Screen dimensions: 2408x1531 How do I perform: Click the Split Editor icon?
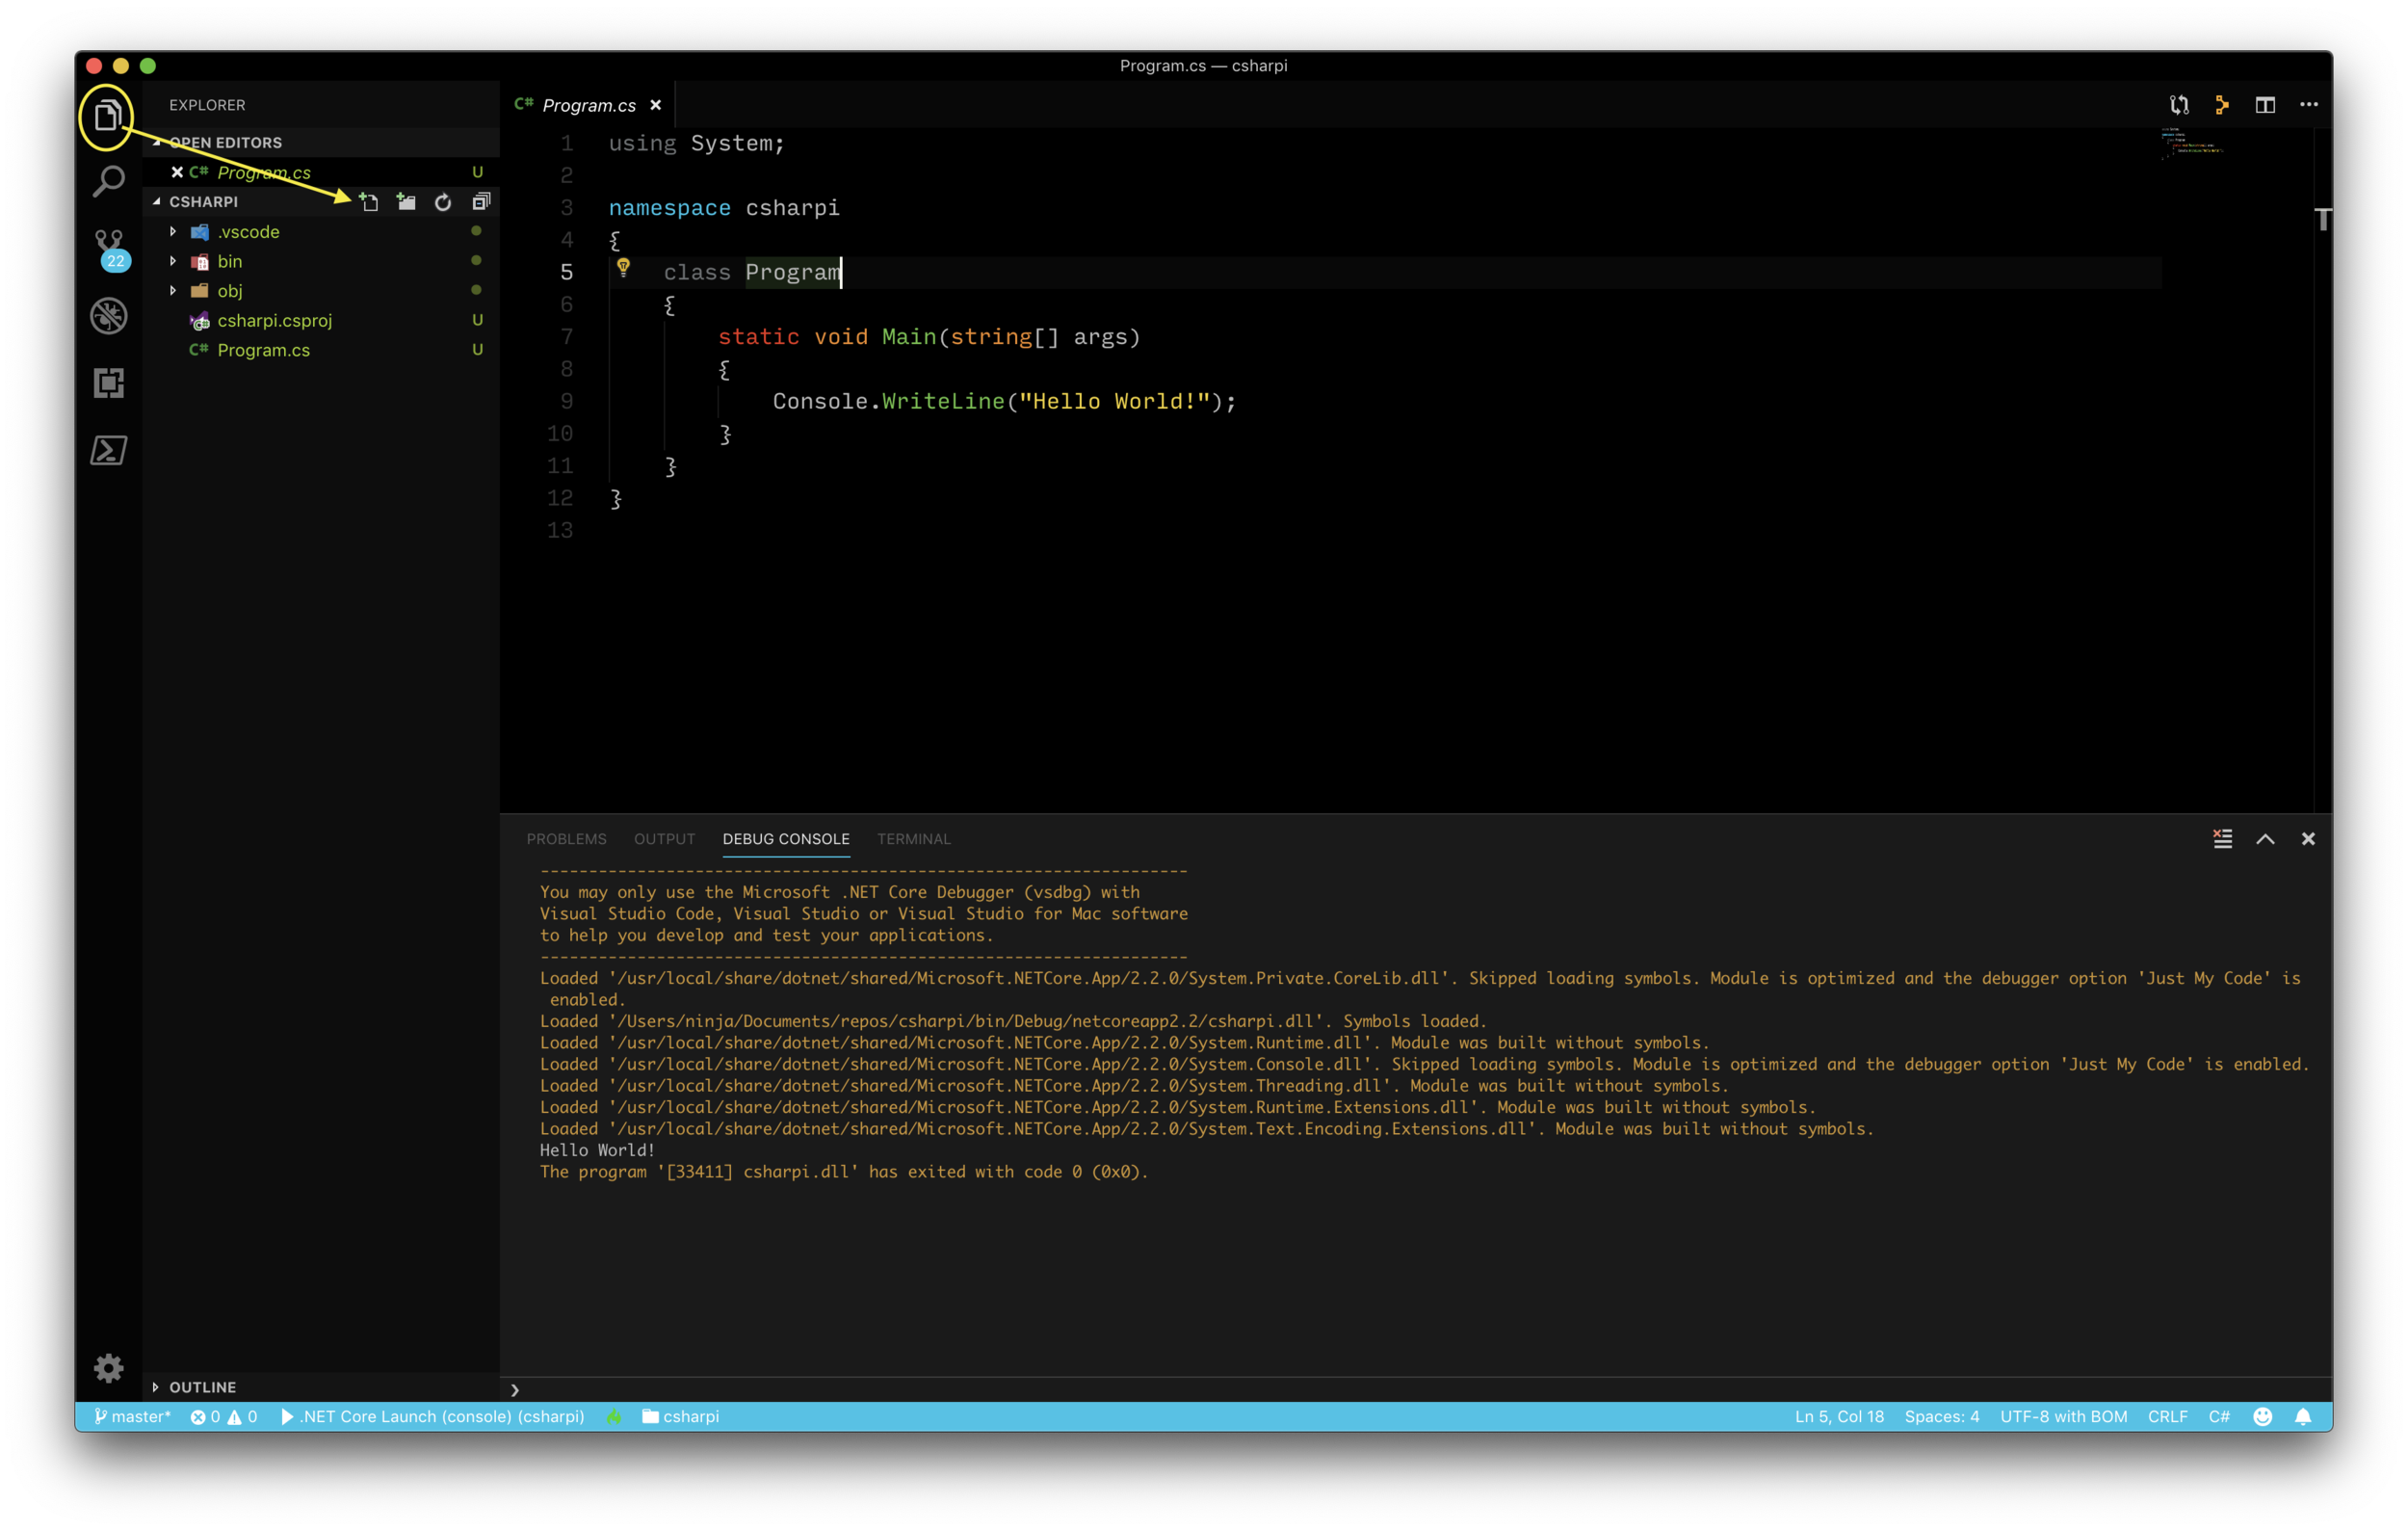coord(2264,105)
